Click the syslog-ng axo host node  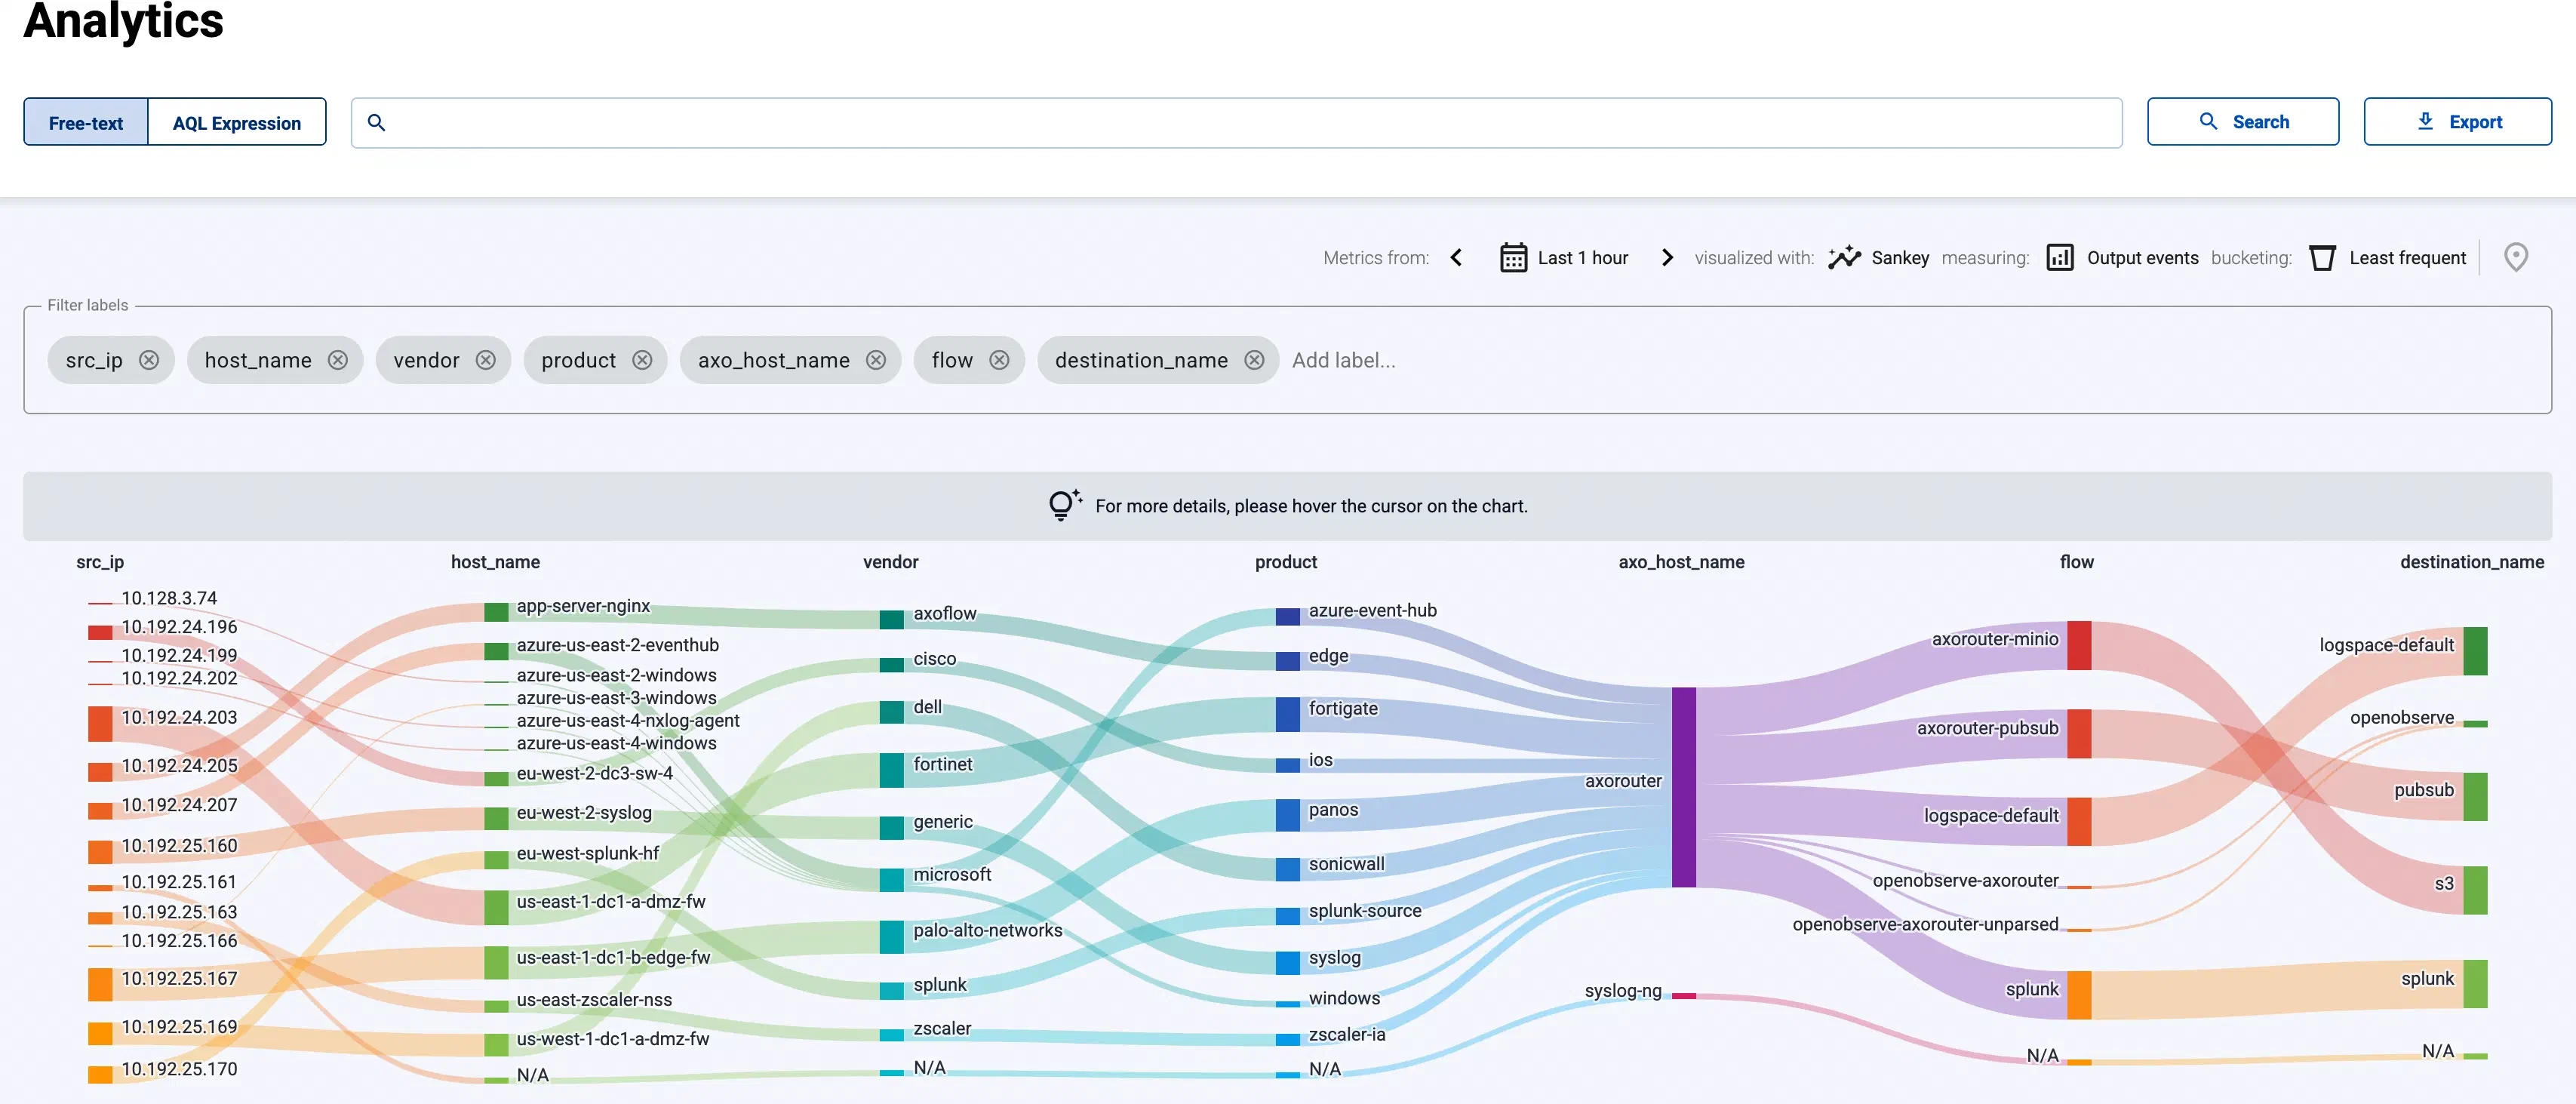pos(1684,995)
